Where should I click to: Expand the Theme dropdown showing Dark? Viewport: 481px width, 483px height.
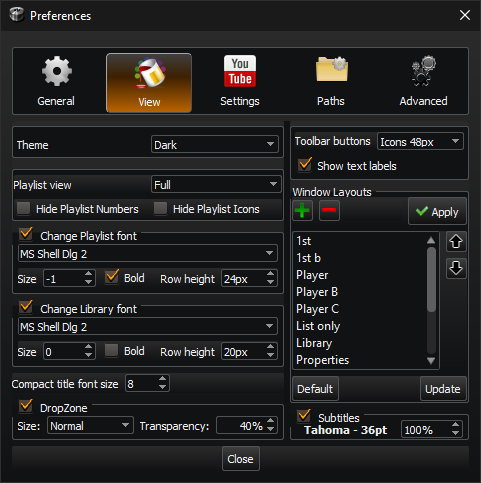(215, 144)
